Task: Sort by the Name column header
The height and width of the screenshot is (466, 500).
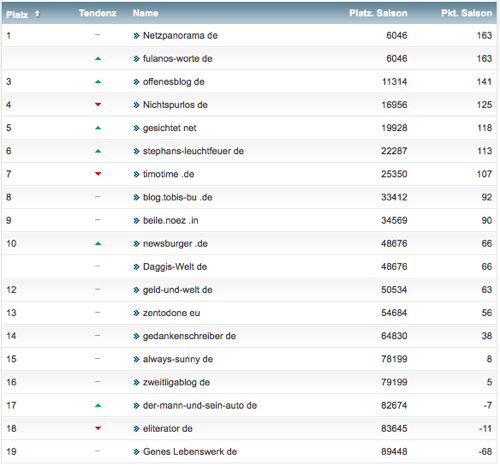Action: pyautogui.click(x=145, y=13)
